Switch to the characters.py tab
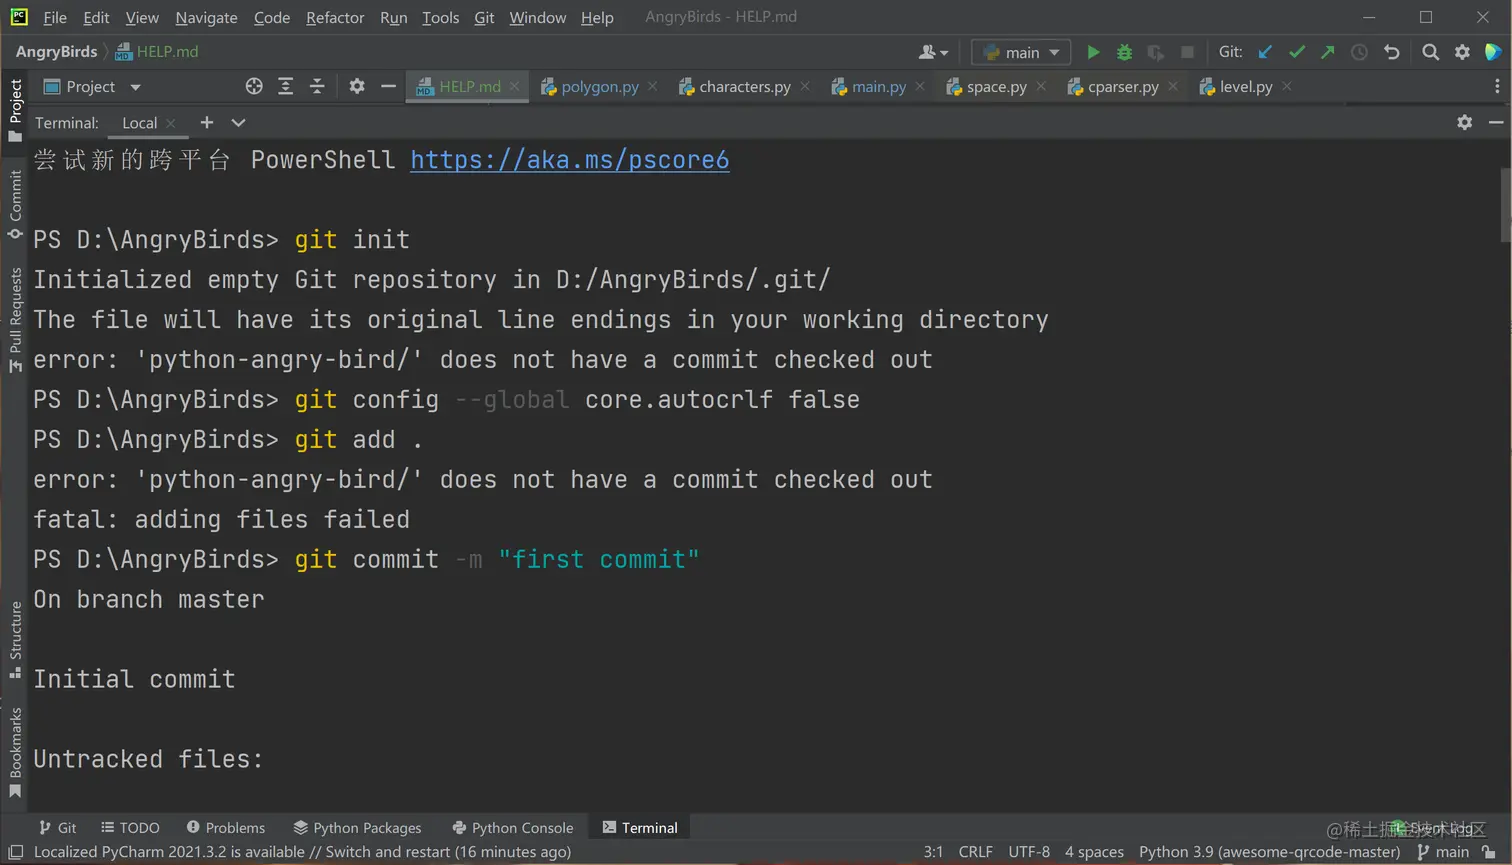Image resolution: width=1512 pixels, height=865 pixels. point(743,87)
